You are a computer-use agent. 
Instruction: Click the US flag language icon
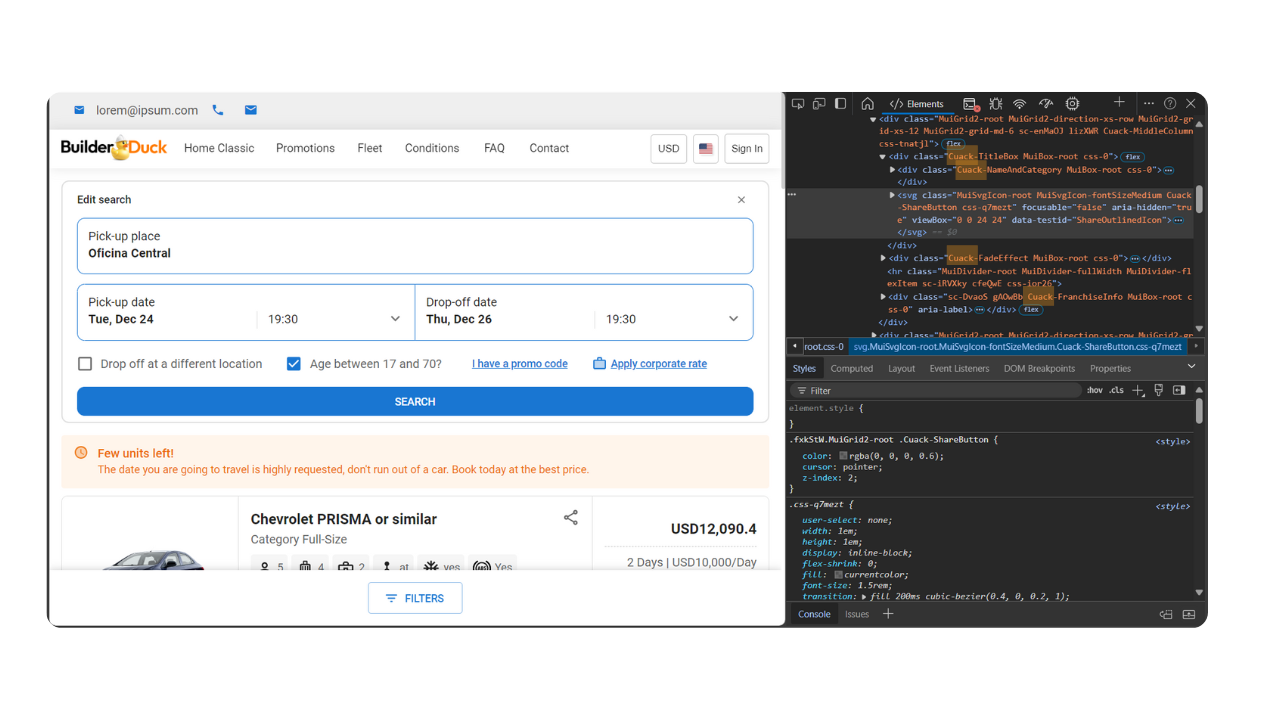pyautogui.click(x=705, y=148)
